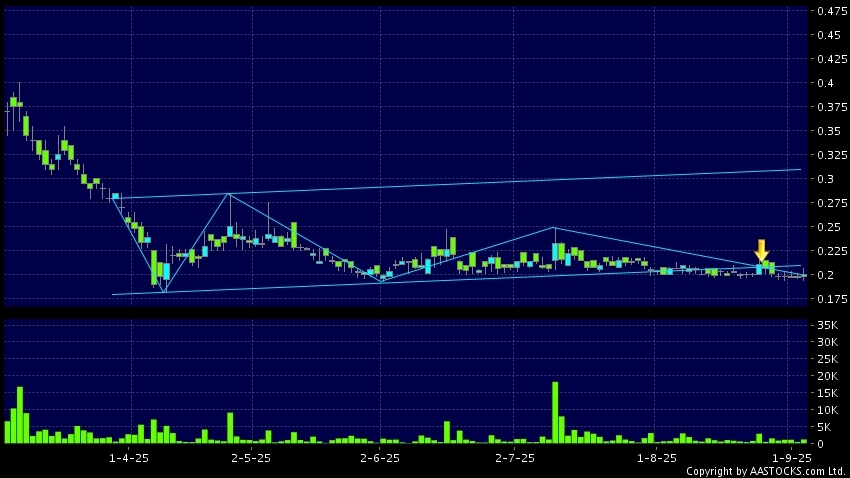Click the 1-4-25 date label

pos(128,458)
